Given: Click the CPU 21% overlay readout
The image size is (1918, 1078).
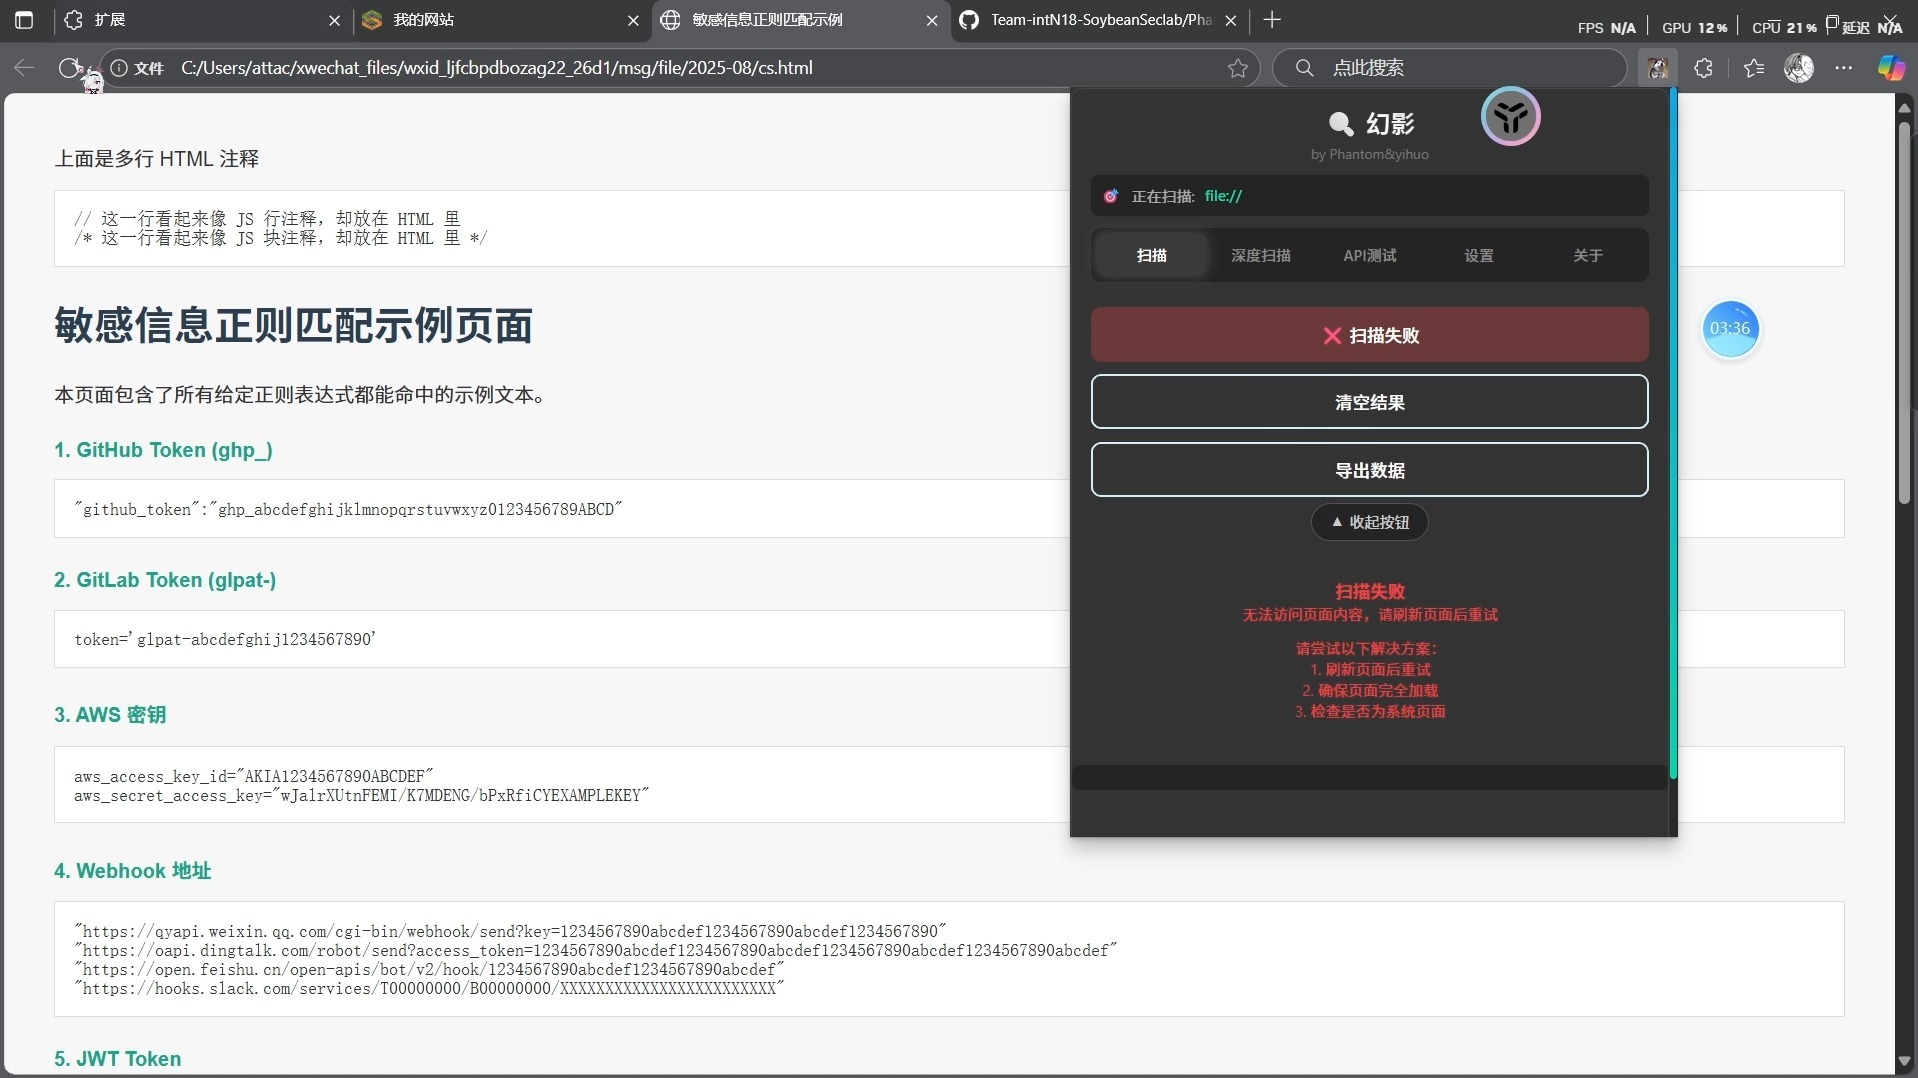Looking at the screenshot, I should point(1784,28).
